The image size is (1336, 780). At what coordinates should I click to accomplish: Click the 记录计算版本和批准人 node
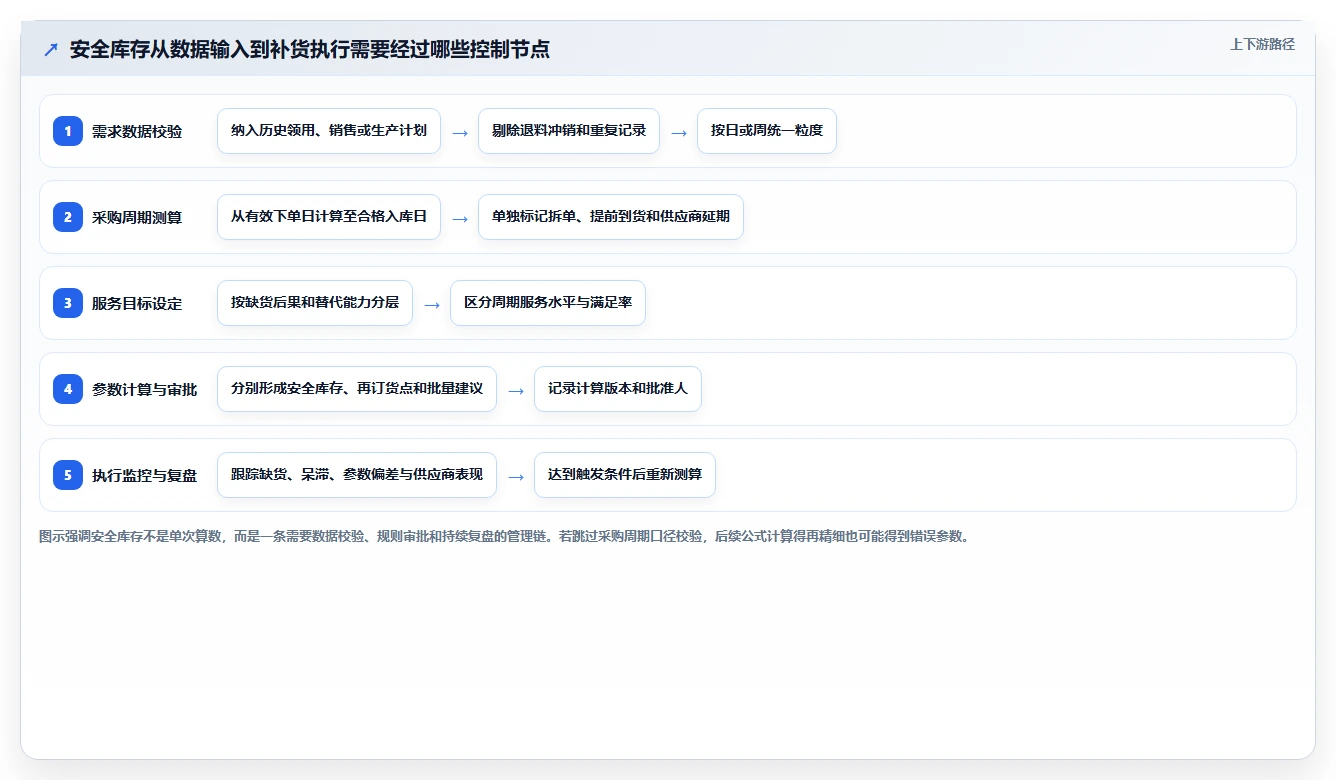click(618, 389)
